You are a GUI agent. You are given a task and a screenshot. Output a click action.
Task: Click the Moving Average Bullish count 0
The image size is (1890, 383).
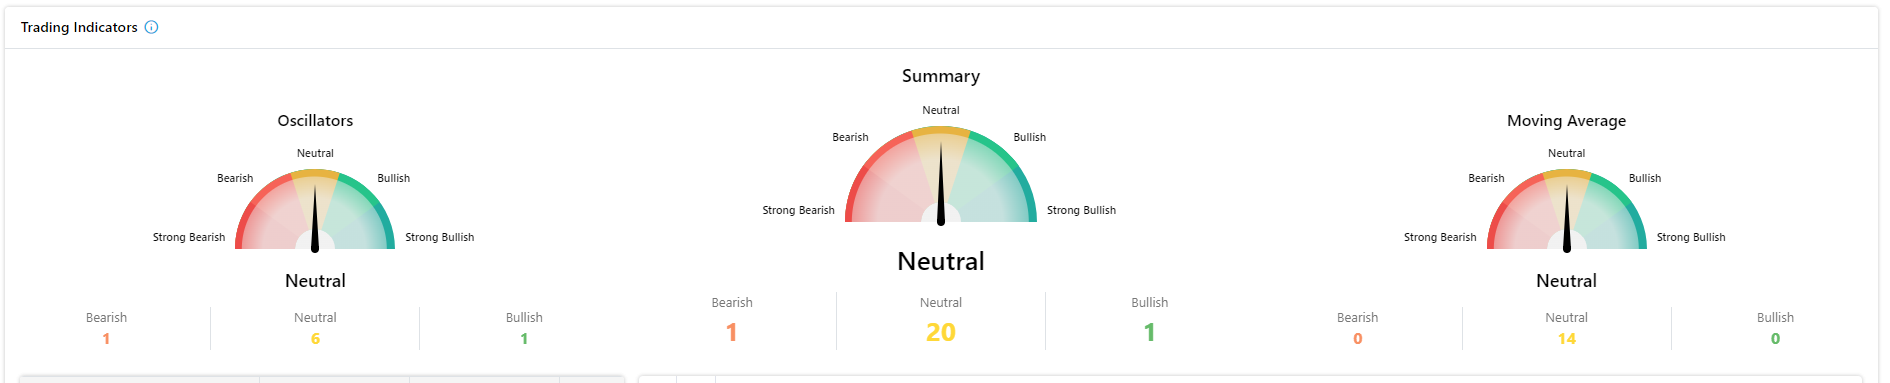pos(1776,339)
